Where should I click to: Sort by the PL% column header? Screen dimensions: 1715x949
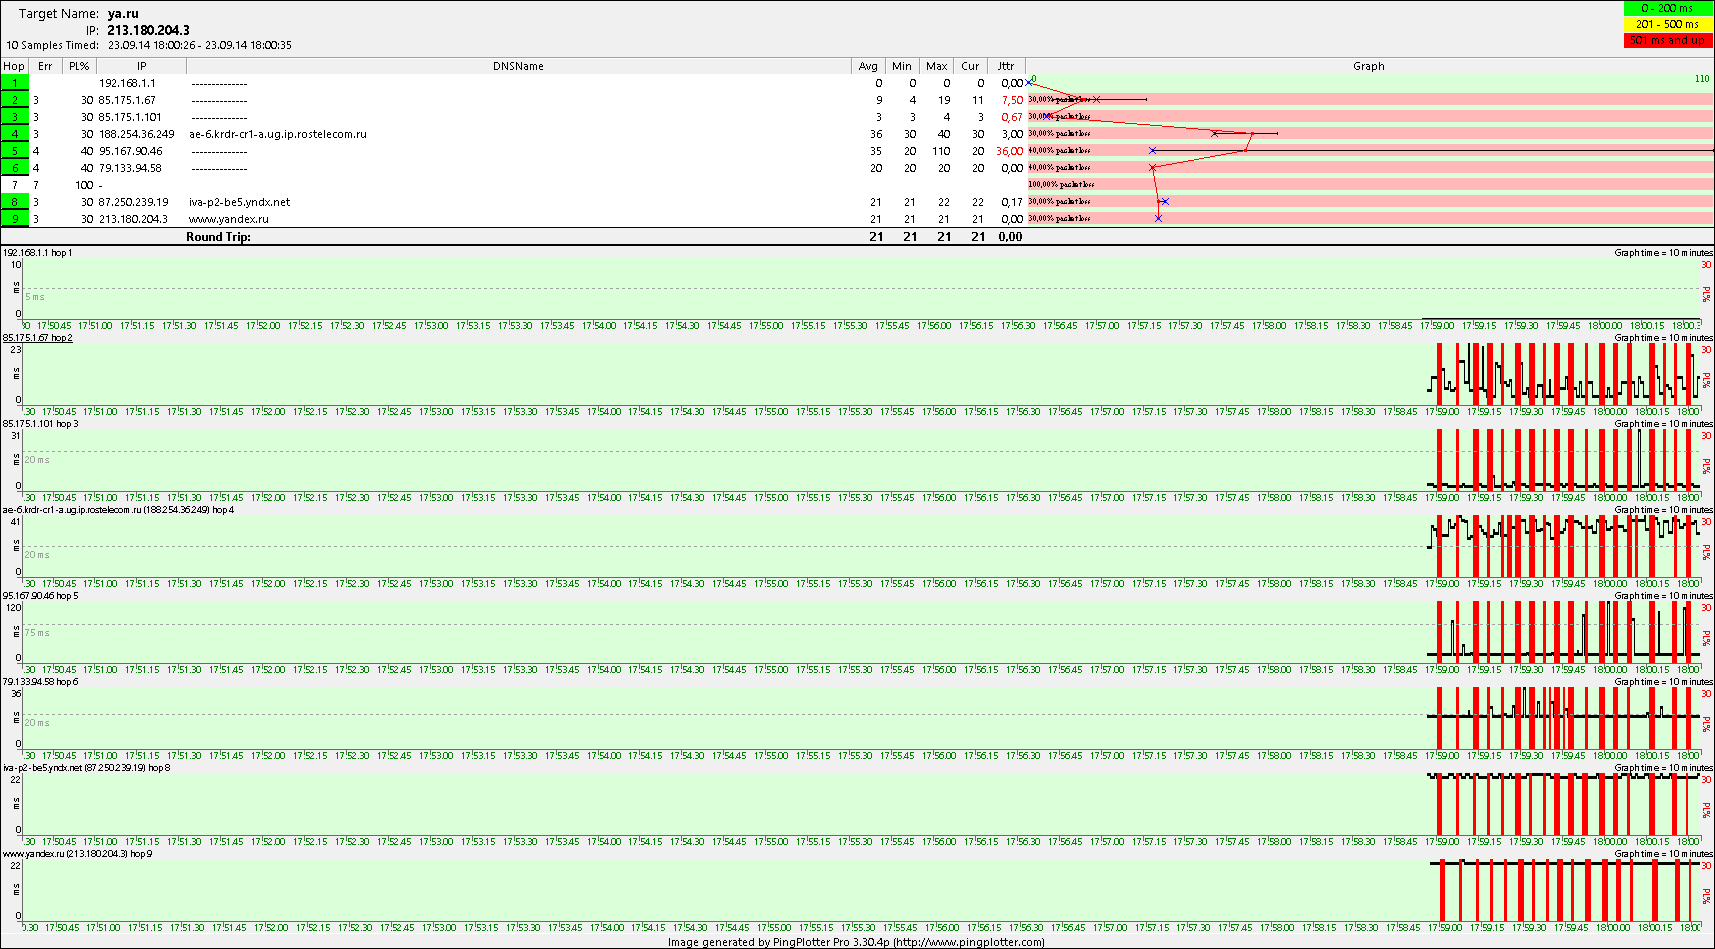pyautogui.click(x=79, y=66)
